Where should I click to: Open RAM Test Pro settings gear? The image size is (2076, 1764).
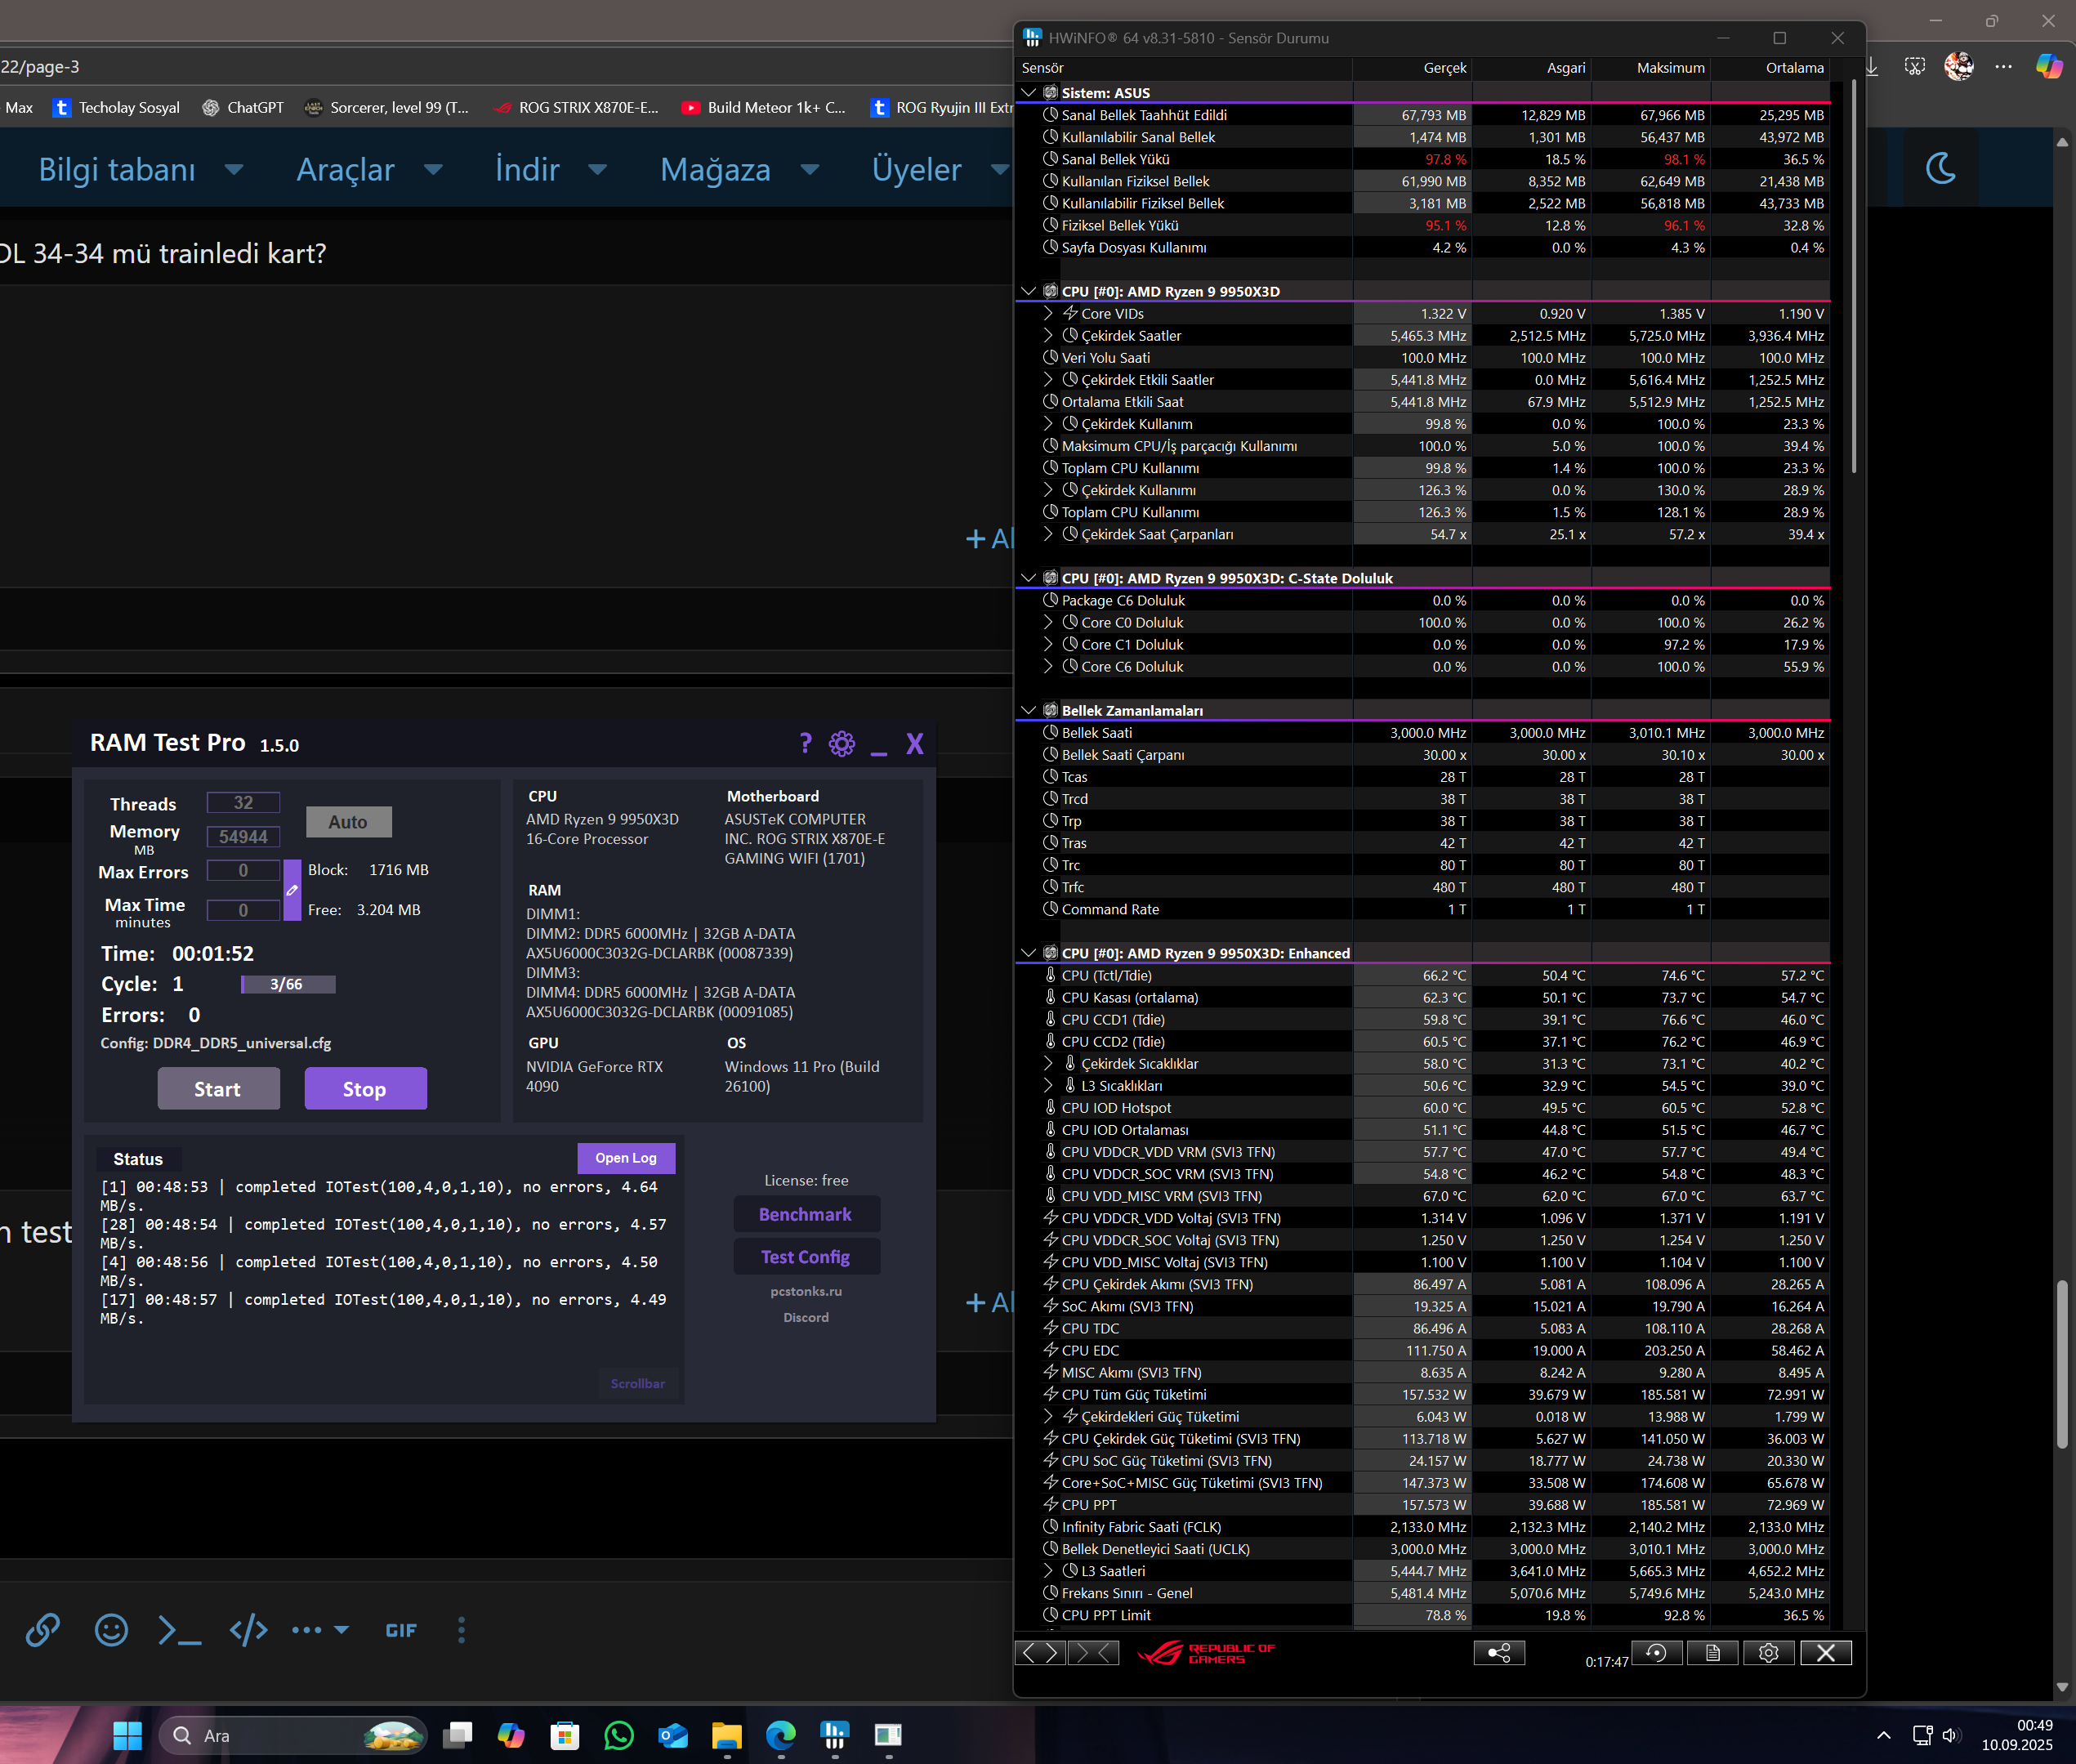pos(842,744)
